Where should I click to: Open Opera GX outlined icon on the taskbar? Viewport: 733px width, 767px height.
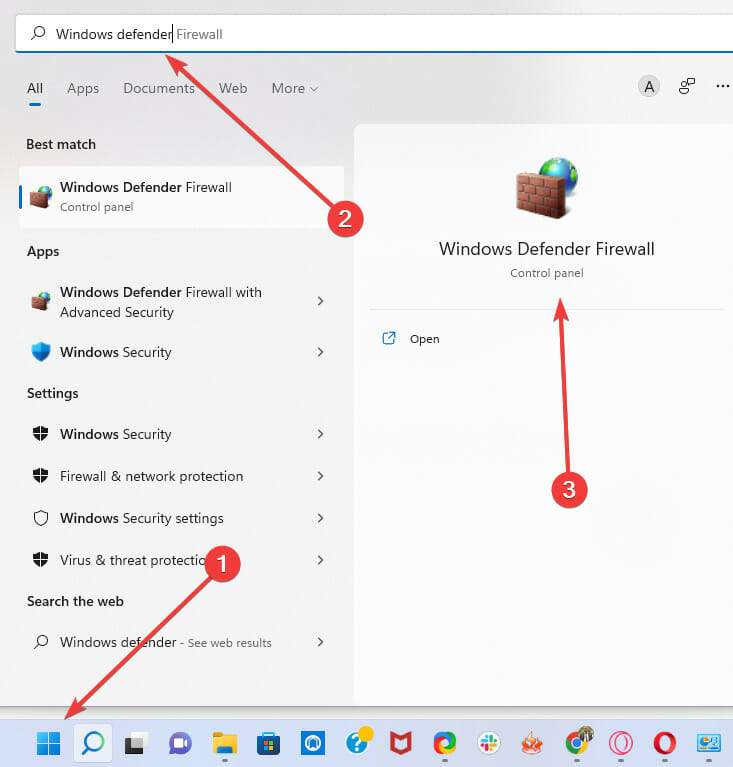point(621,744)
